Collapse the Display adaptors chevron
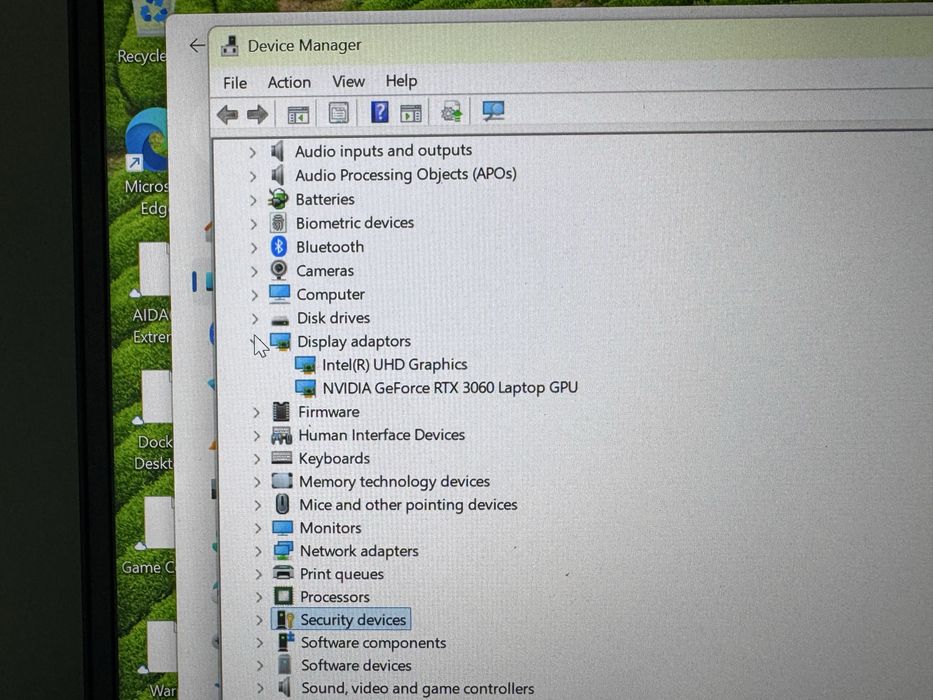Screen dimensions: 933x700 click(x=255, y=342)
